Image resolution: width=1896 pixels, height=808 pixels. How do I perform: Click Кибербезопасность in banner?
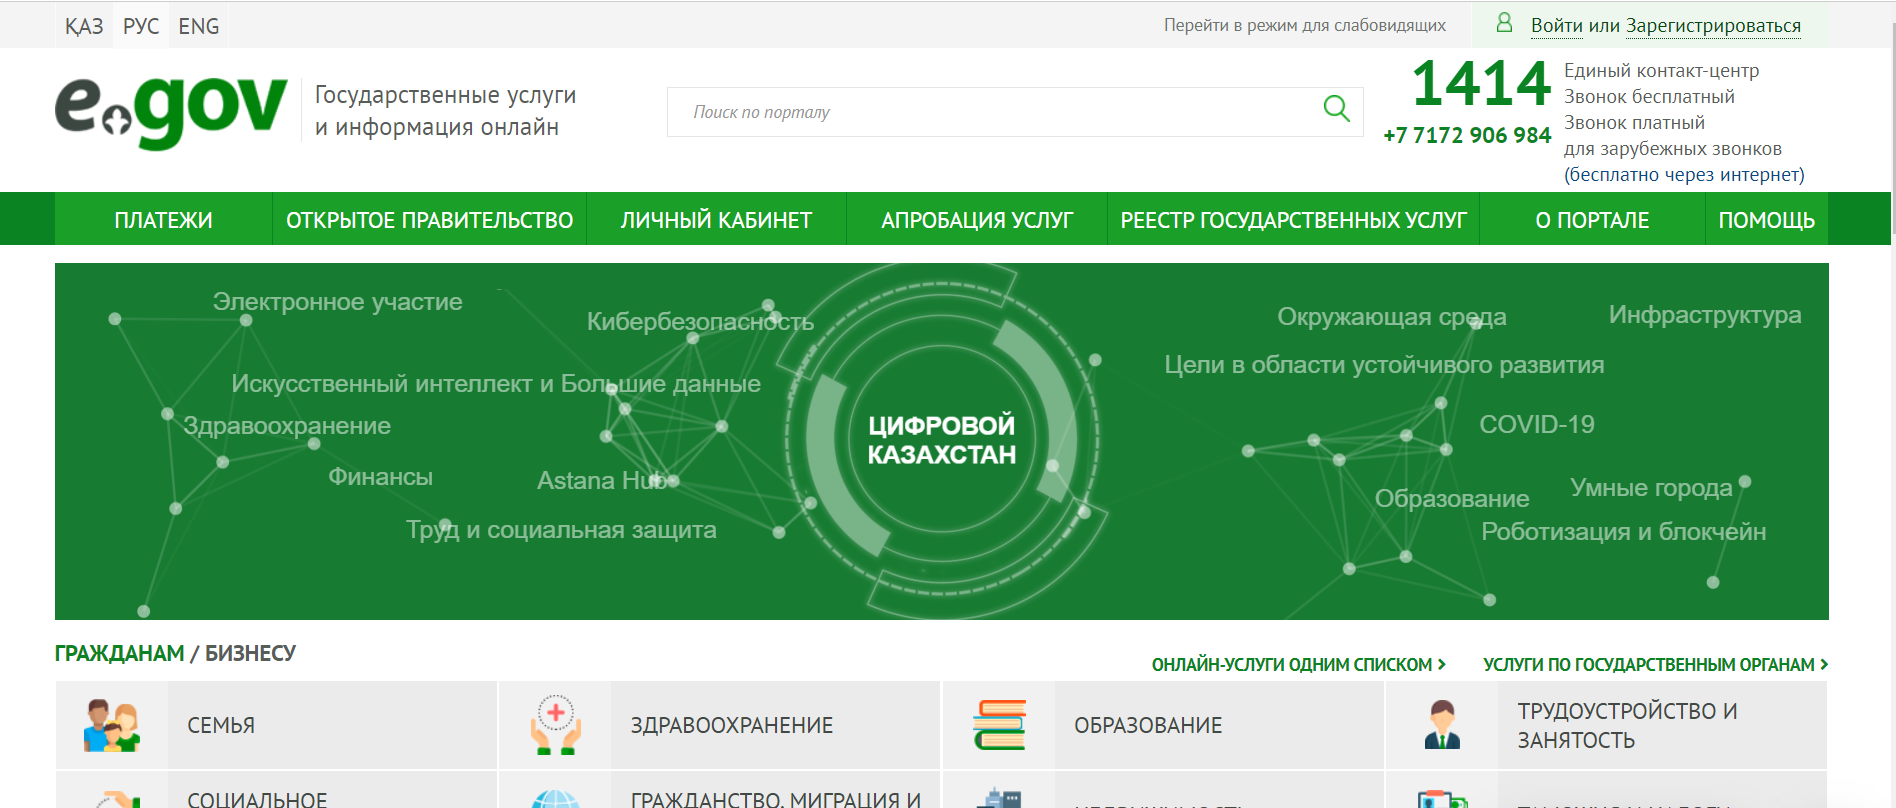tap(700, 322)
